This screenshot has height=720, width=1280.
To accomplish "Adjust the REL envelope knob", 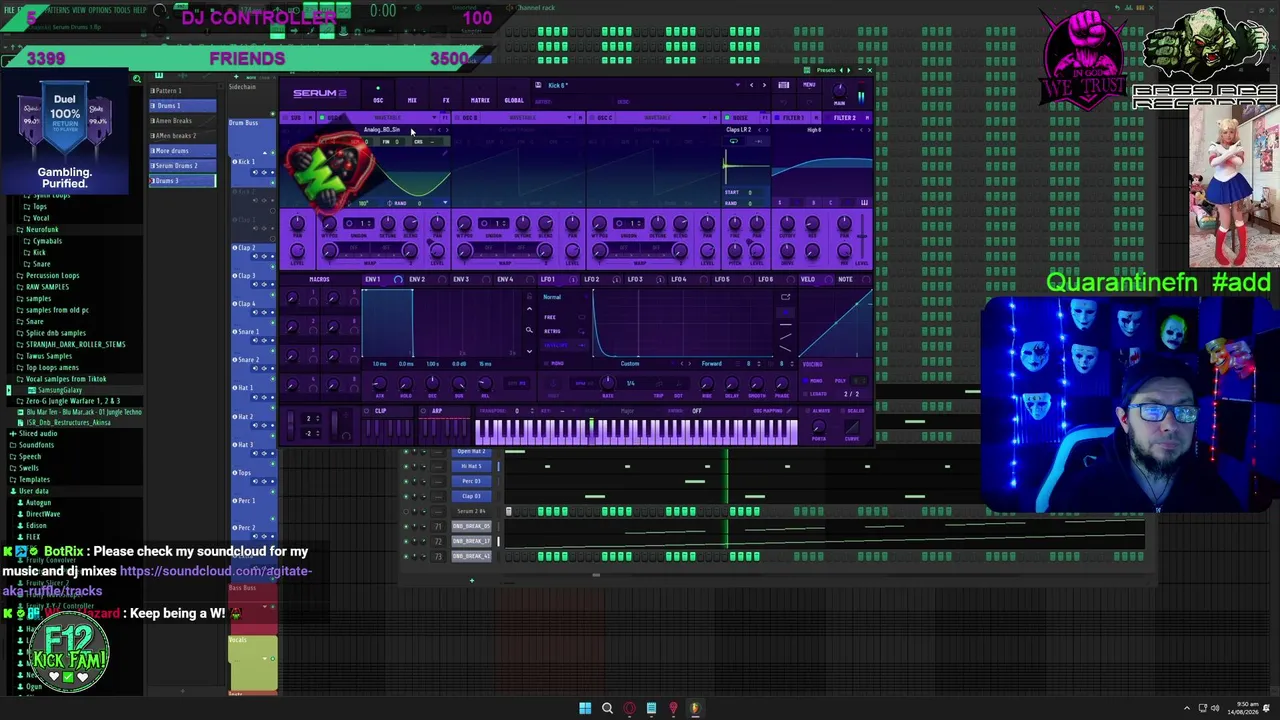I will [486, 384].
